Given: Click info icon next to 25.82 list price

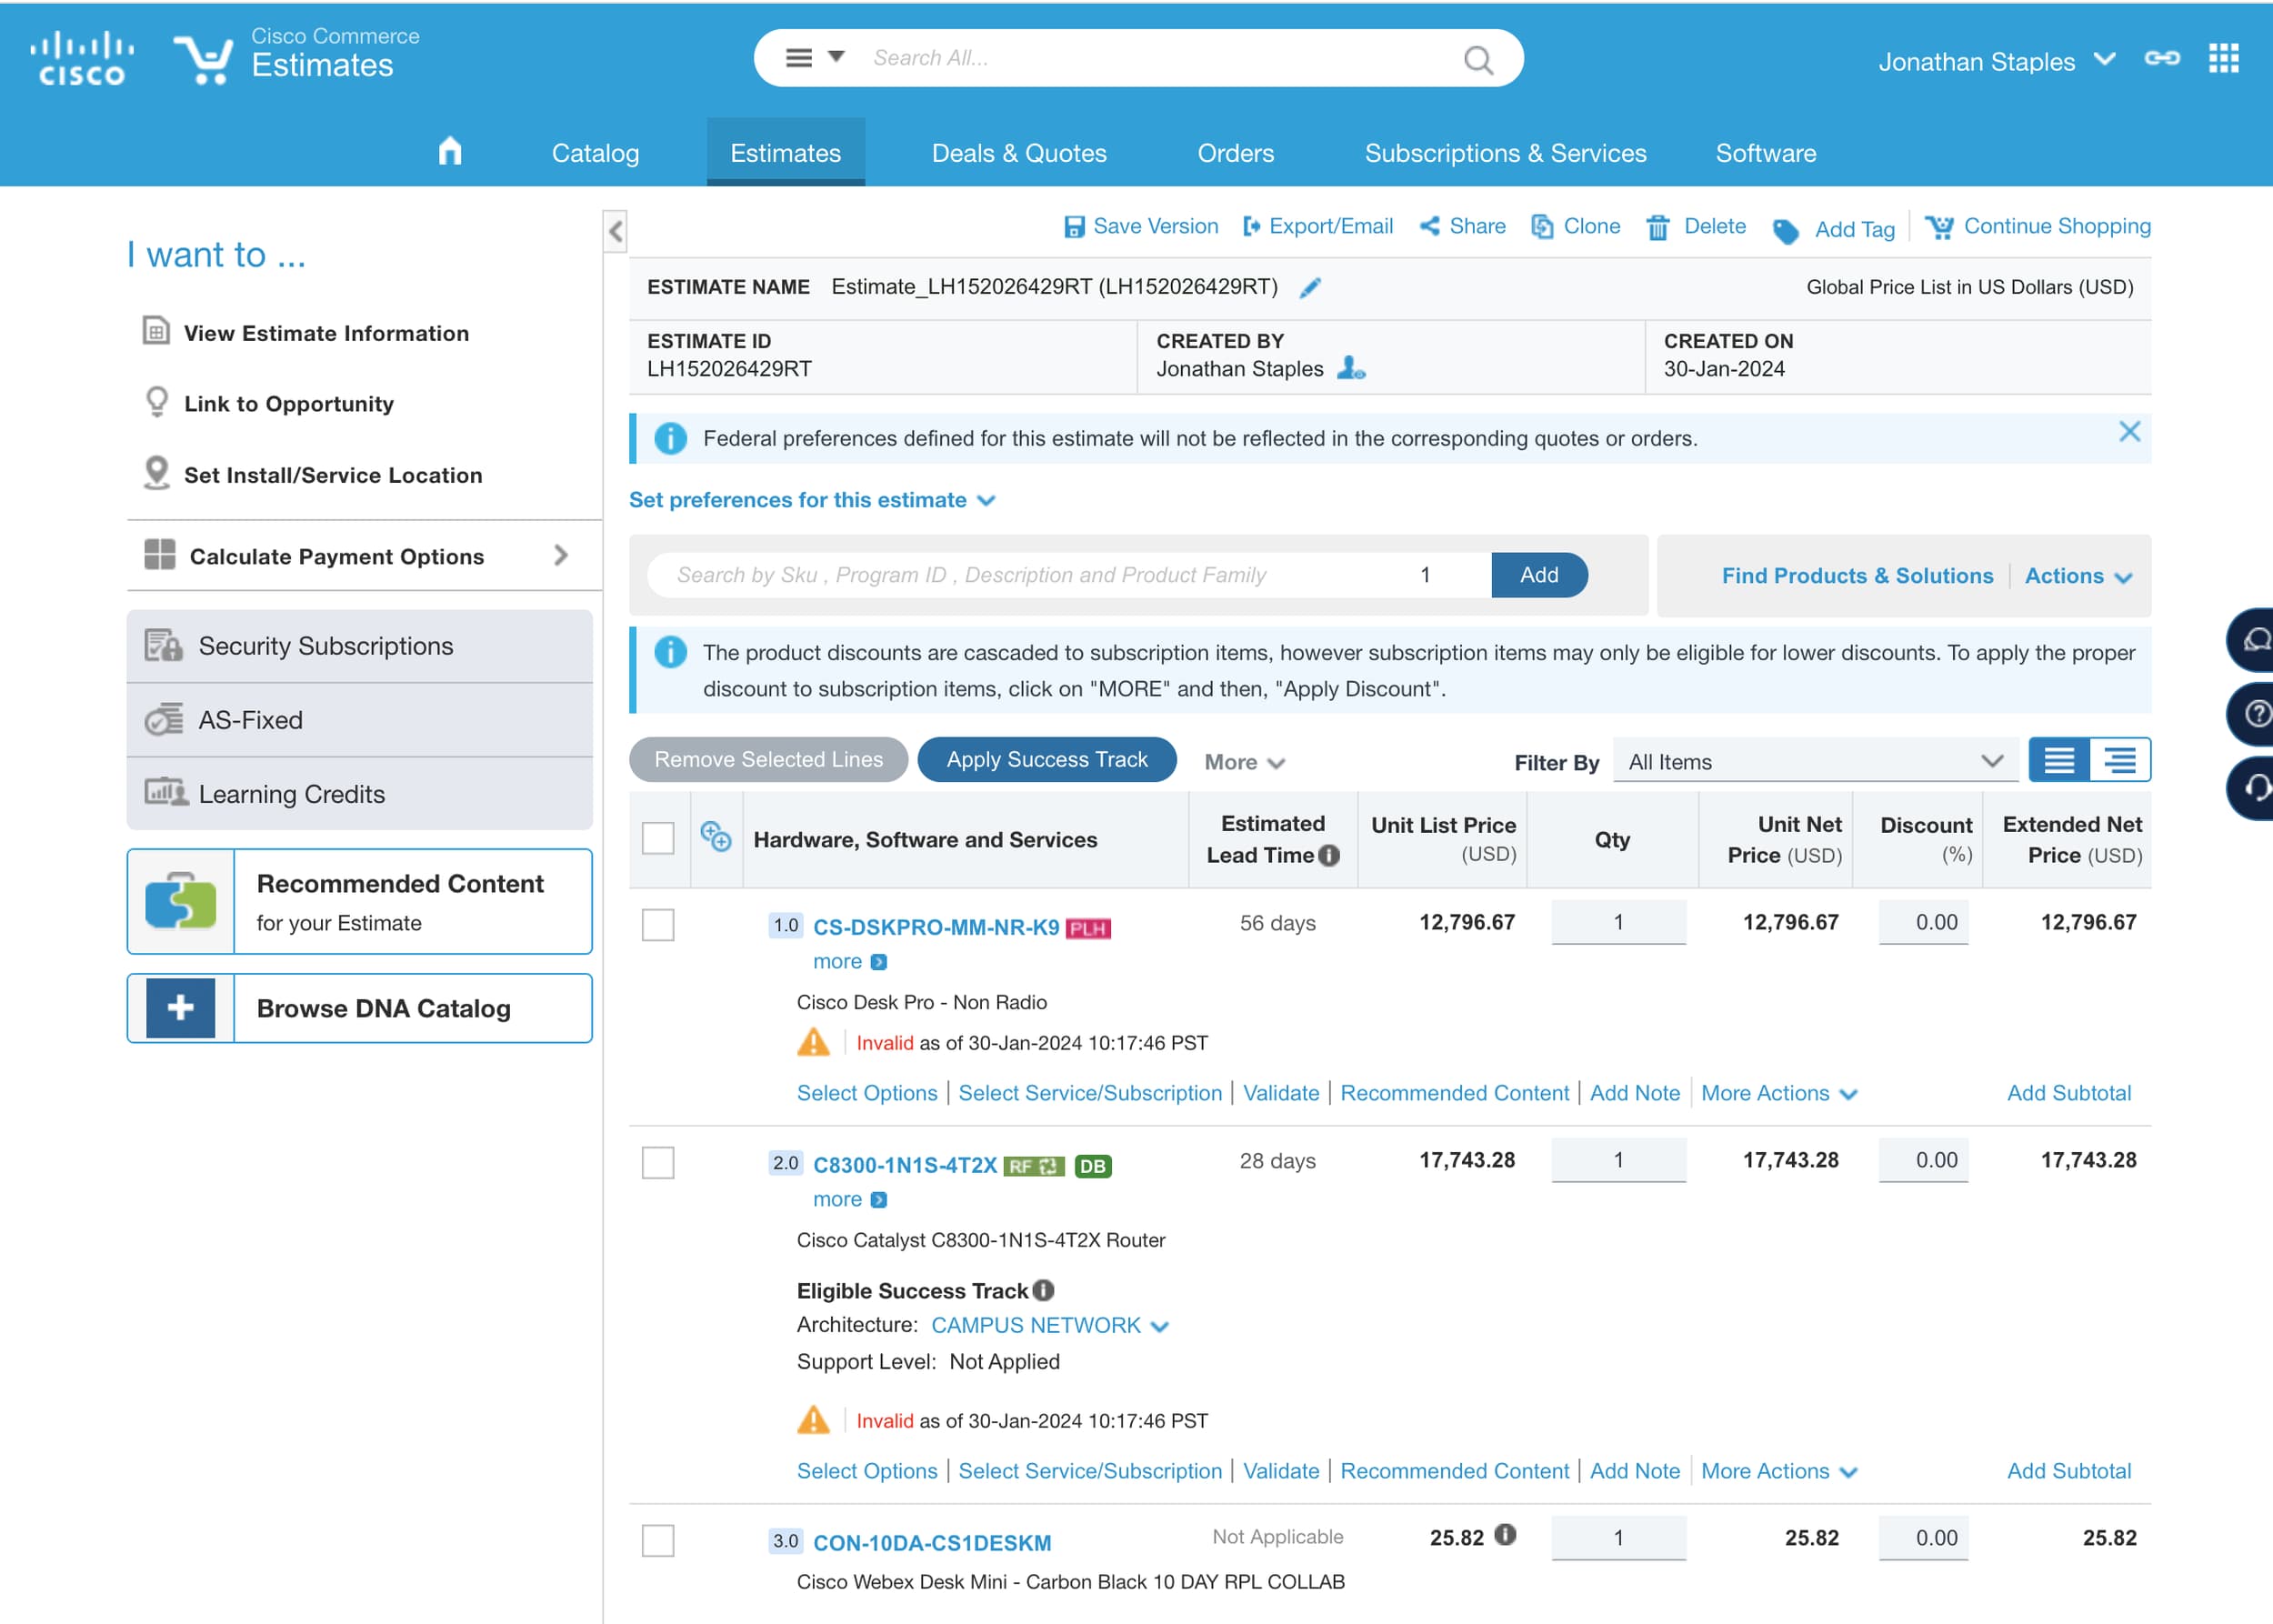Looking at the screenshot, I should [1505, 1535].
